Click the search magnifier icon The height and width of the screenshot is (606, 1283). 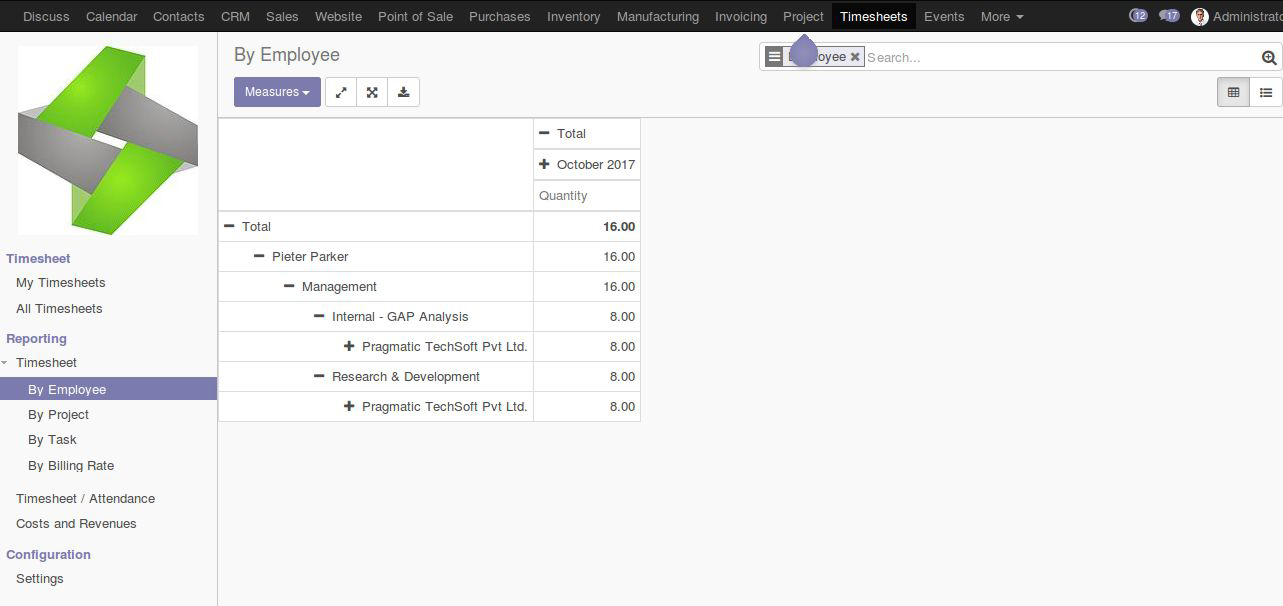point(1269,58)
